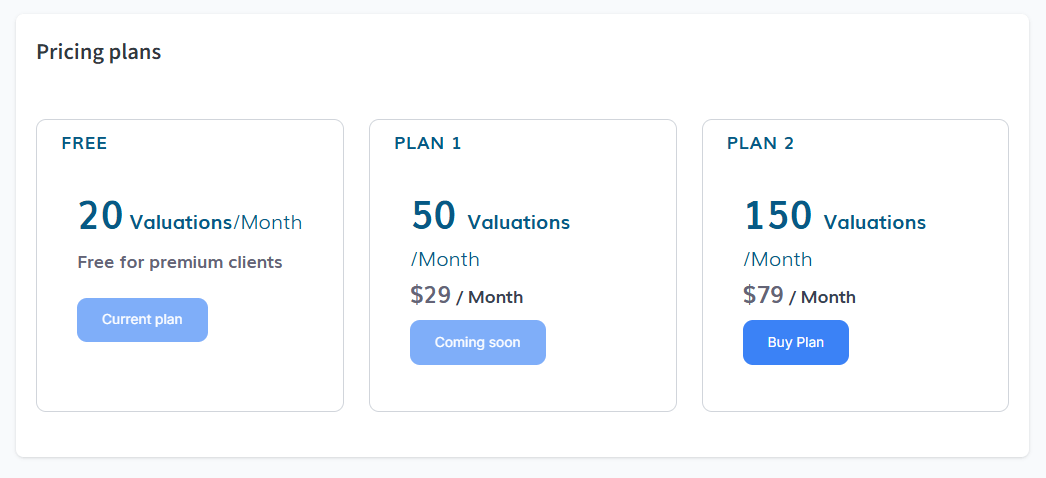Viewport: 1046px width, 478px height.
Task: Click the Pricing plans heading
Action: pyautogui.click(x=98, y=52)
